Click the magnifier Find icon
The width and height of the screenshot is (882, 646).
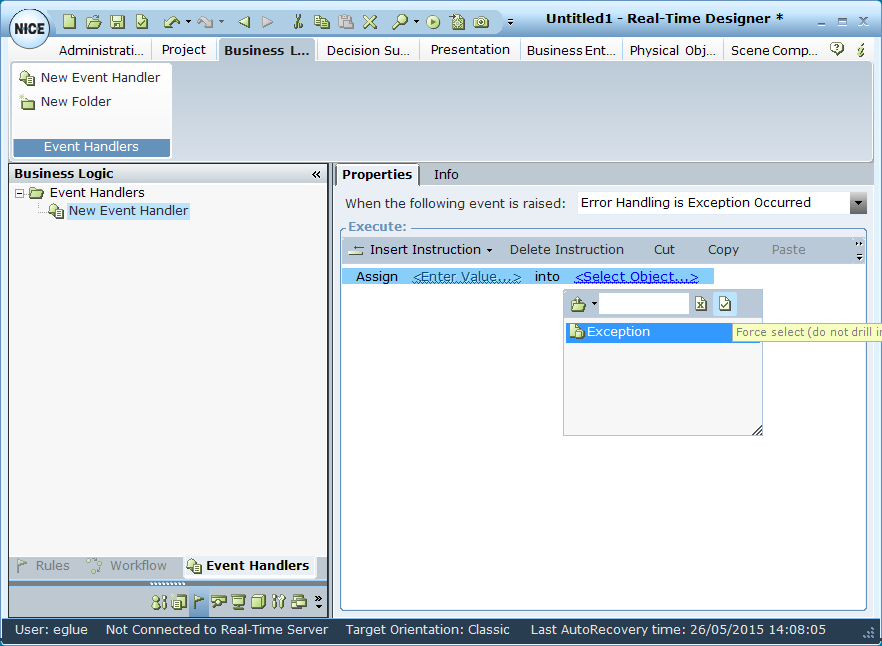pyautogui.click(x=399, y=21)
